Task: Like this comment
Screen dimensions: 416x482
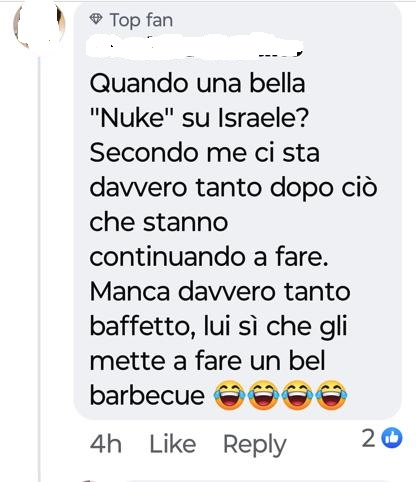Action: 173,444
